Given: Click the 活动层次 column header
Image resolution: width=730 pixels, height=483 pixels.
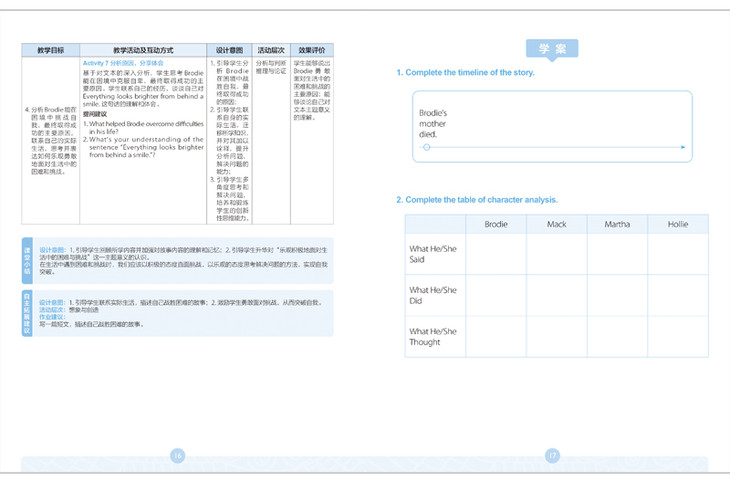Looking at the screenshot, I should click(x=271, y=49).
